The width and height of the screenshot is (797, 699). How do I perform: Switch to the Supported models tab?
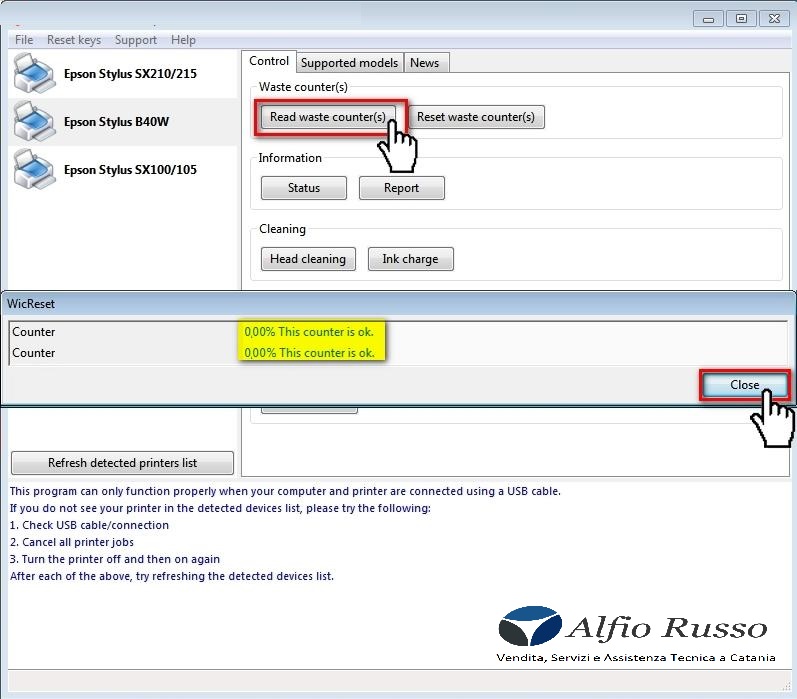[350, 63]
